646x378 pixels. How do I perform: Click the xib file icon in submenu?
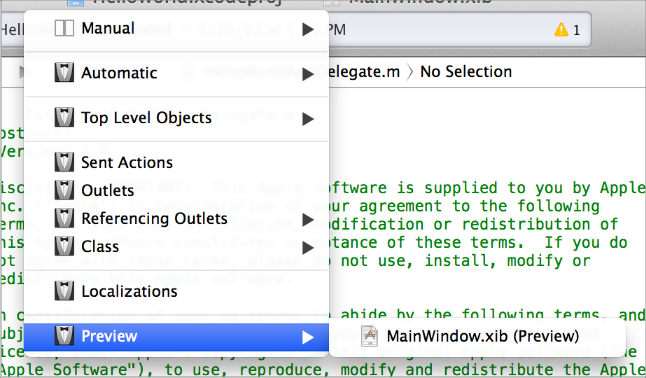369,336
